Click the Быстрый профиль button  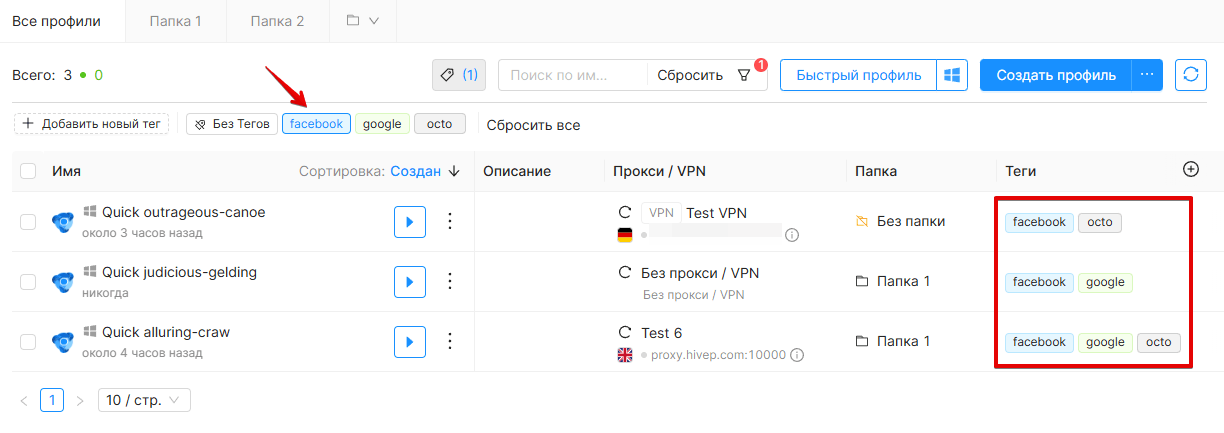click(858, 75)
